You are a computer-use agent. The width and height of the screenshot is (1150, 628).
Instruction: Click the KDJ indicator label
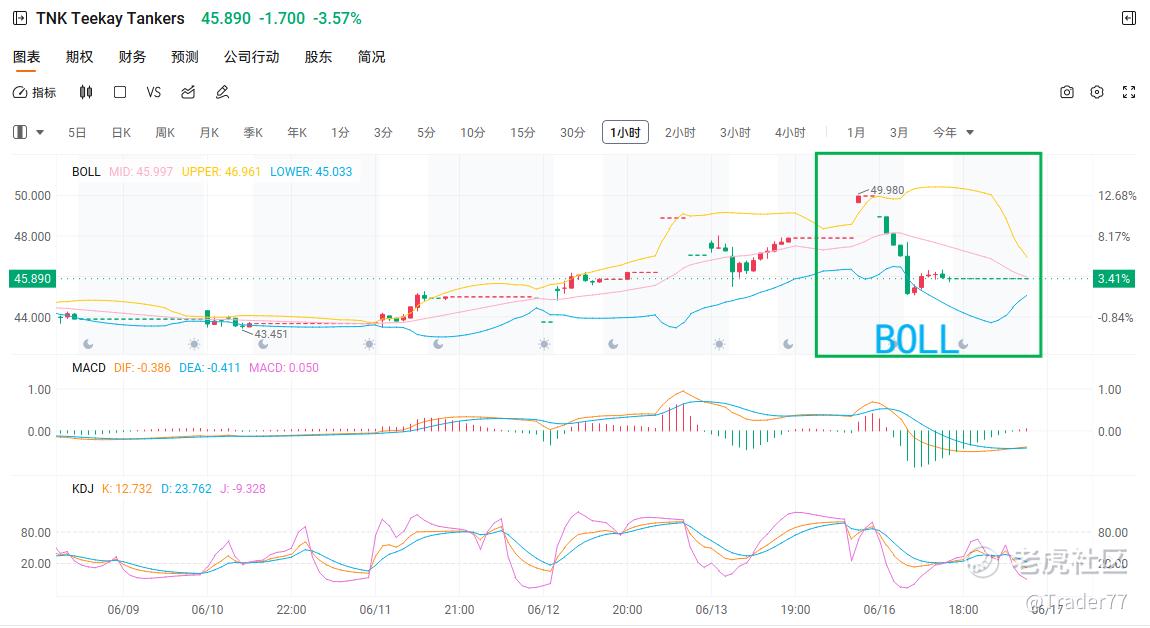click(x=83, y=489)
